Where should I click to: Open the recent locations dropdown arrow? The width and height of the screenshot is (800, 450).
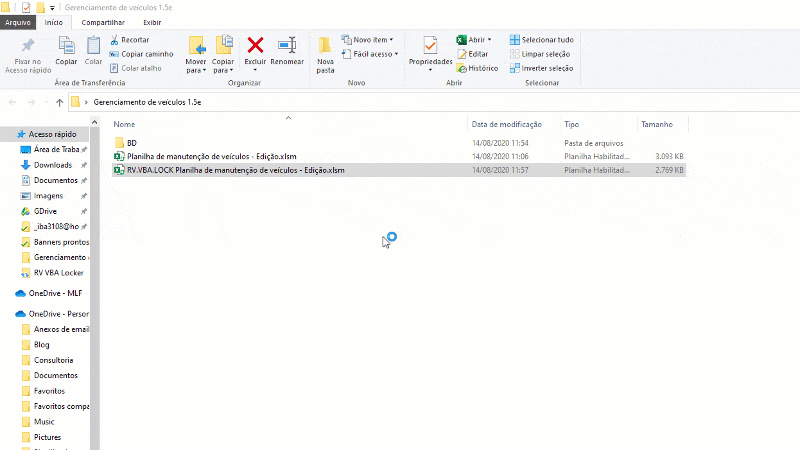pyautogui.click(x=46, y=103)
